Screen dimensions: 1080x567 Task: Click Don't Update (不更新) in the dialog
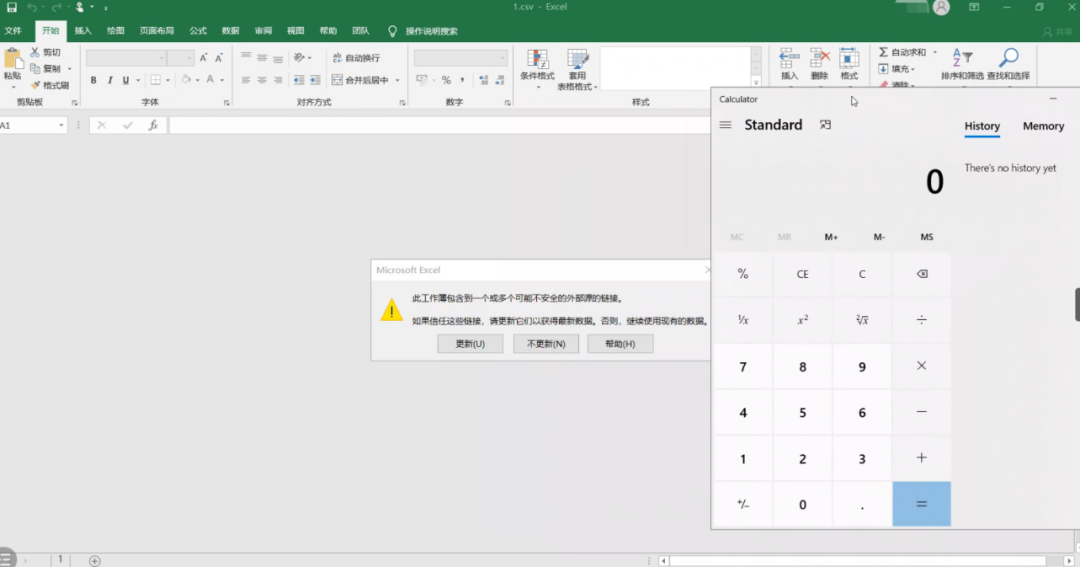tap(546, 344)
